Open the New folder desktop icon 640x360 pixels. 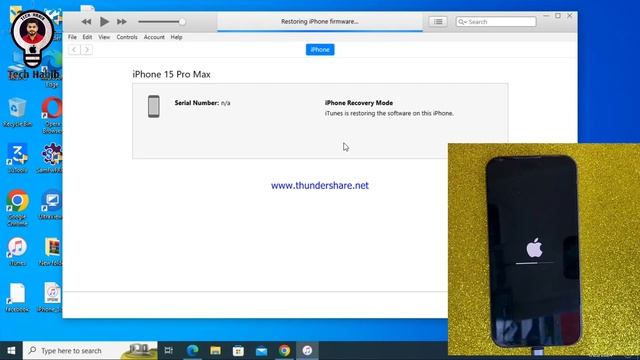[52, 252]
